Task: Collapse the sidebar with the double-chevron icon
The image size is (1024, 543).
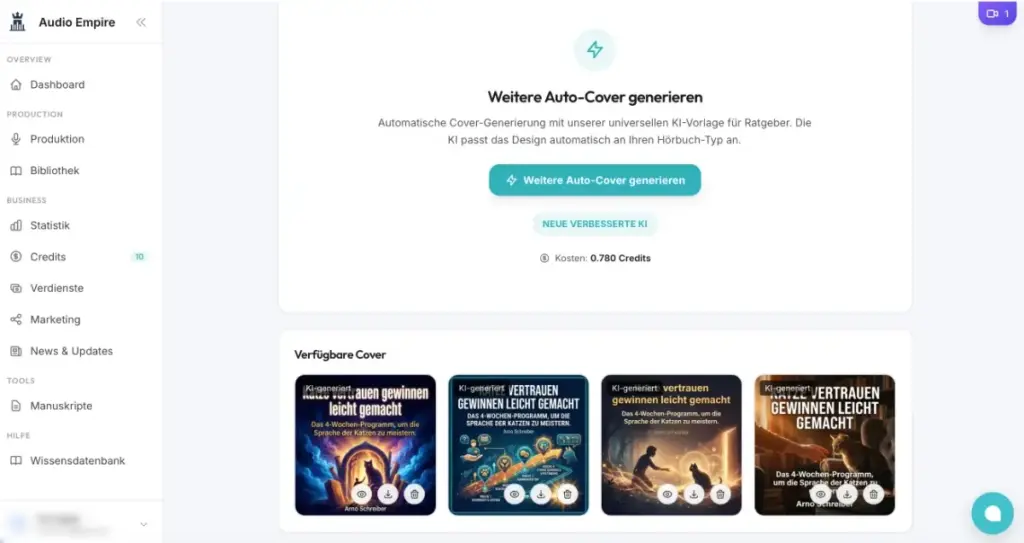Action: [141, 22]
